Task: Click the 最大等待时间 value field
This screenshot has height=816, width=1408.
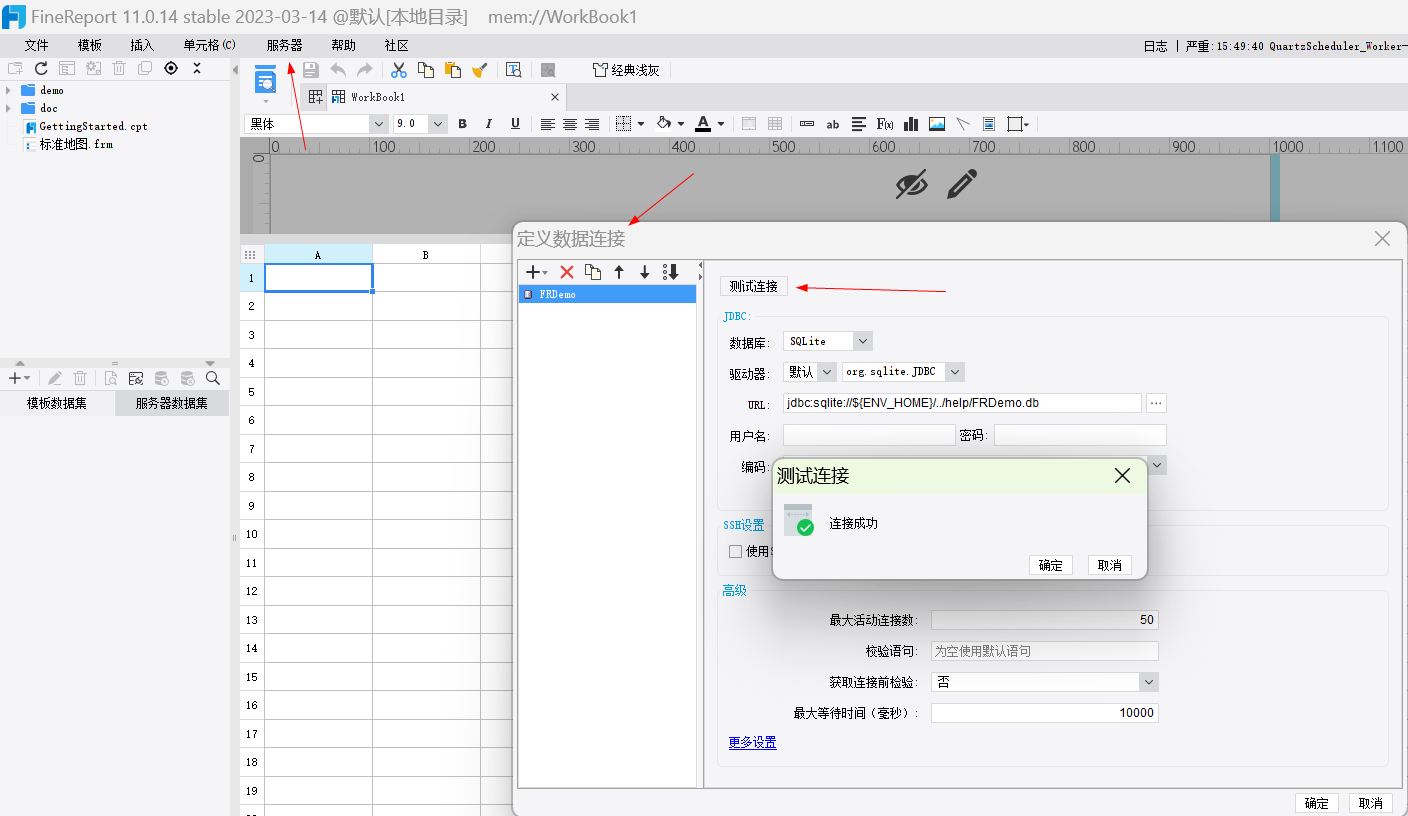Action: [x=1045, y=713]
